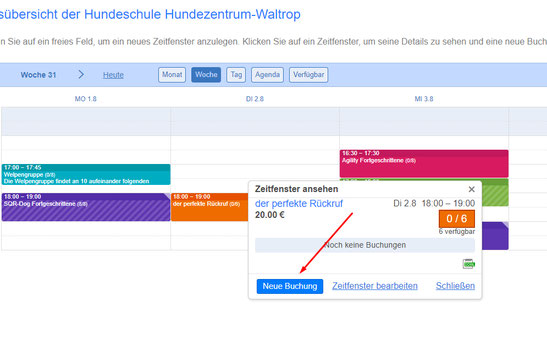Click the orange 0 / 6 availability badge
This screenshot has width=547, height=361.
click(x=457, y=219)
